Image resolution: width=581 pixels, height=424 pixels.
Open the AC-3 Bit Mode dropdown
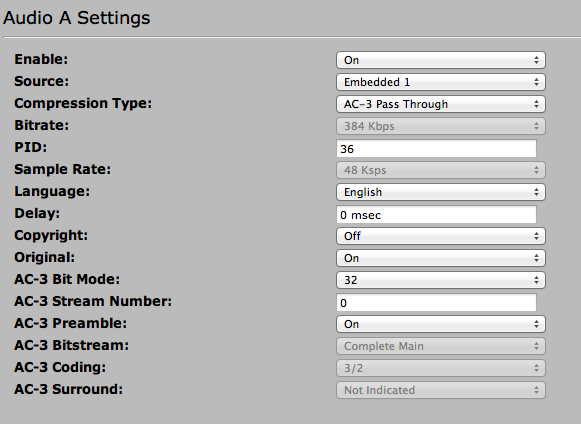point(441,280)
